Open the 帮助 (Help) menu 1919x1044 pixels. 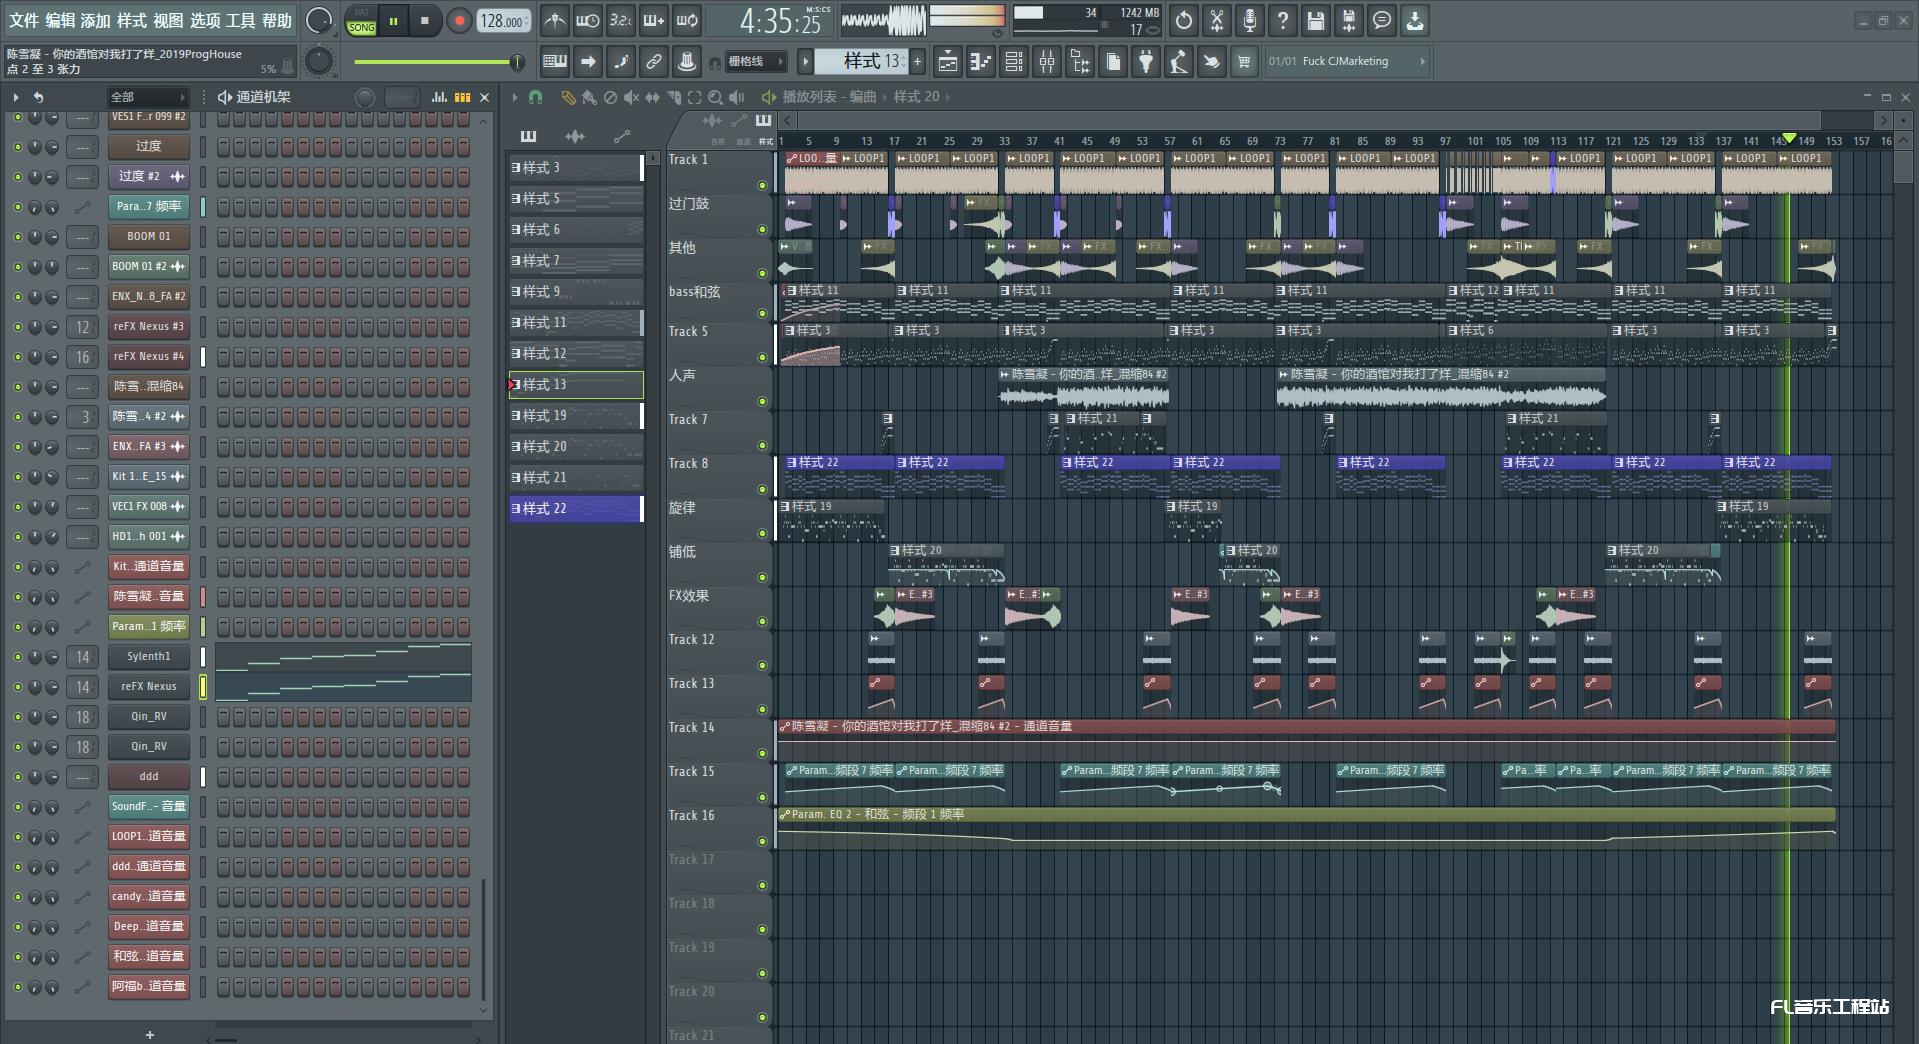277,20
